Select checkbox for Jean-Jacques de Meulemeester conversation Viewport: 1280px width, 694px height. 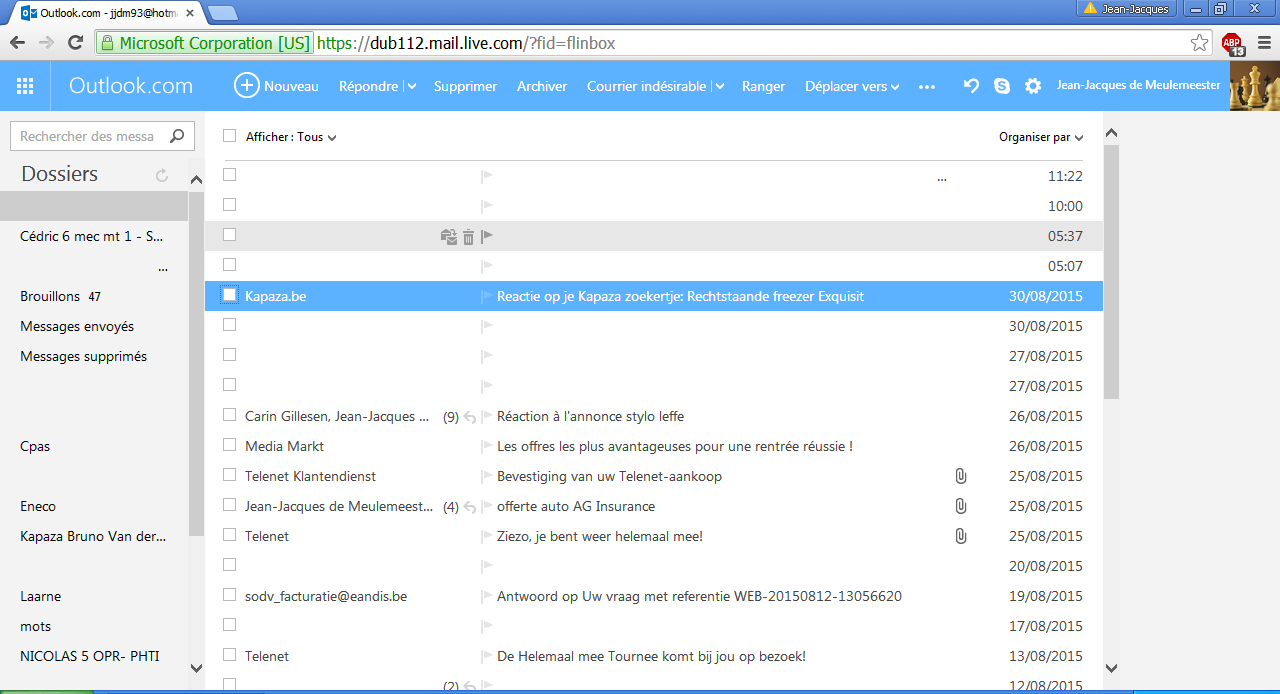pyautogui.click(x=230, y=505)
